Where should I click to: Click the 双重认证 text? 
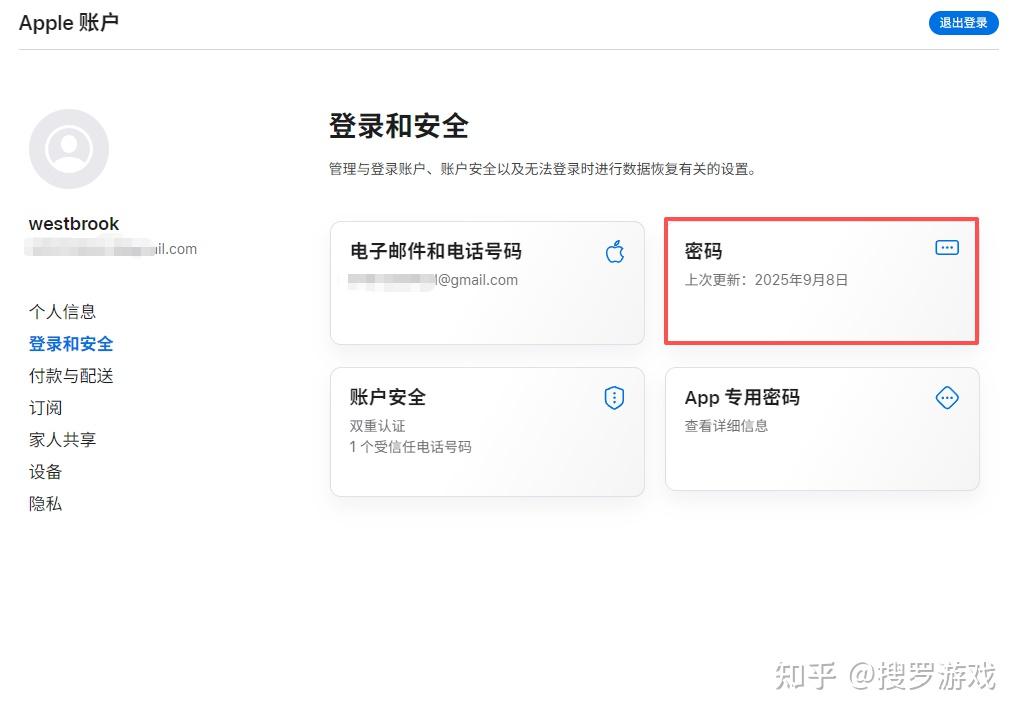[x=377, y=426]
